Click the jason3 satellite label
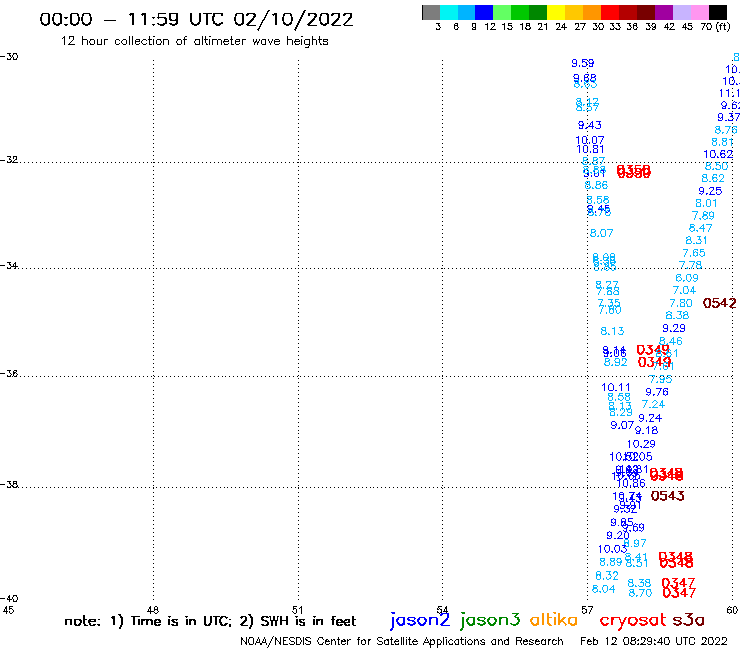The width and height of the screenshot is (740, 650). click(x=490, y=620)
